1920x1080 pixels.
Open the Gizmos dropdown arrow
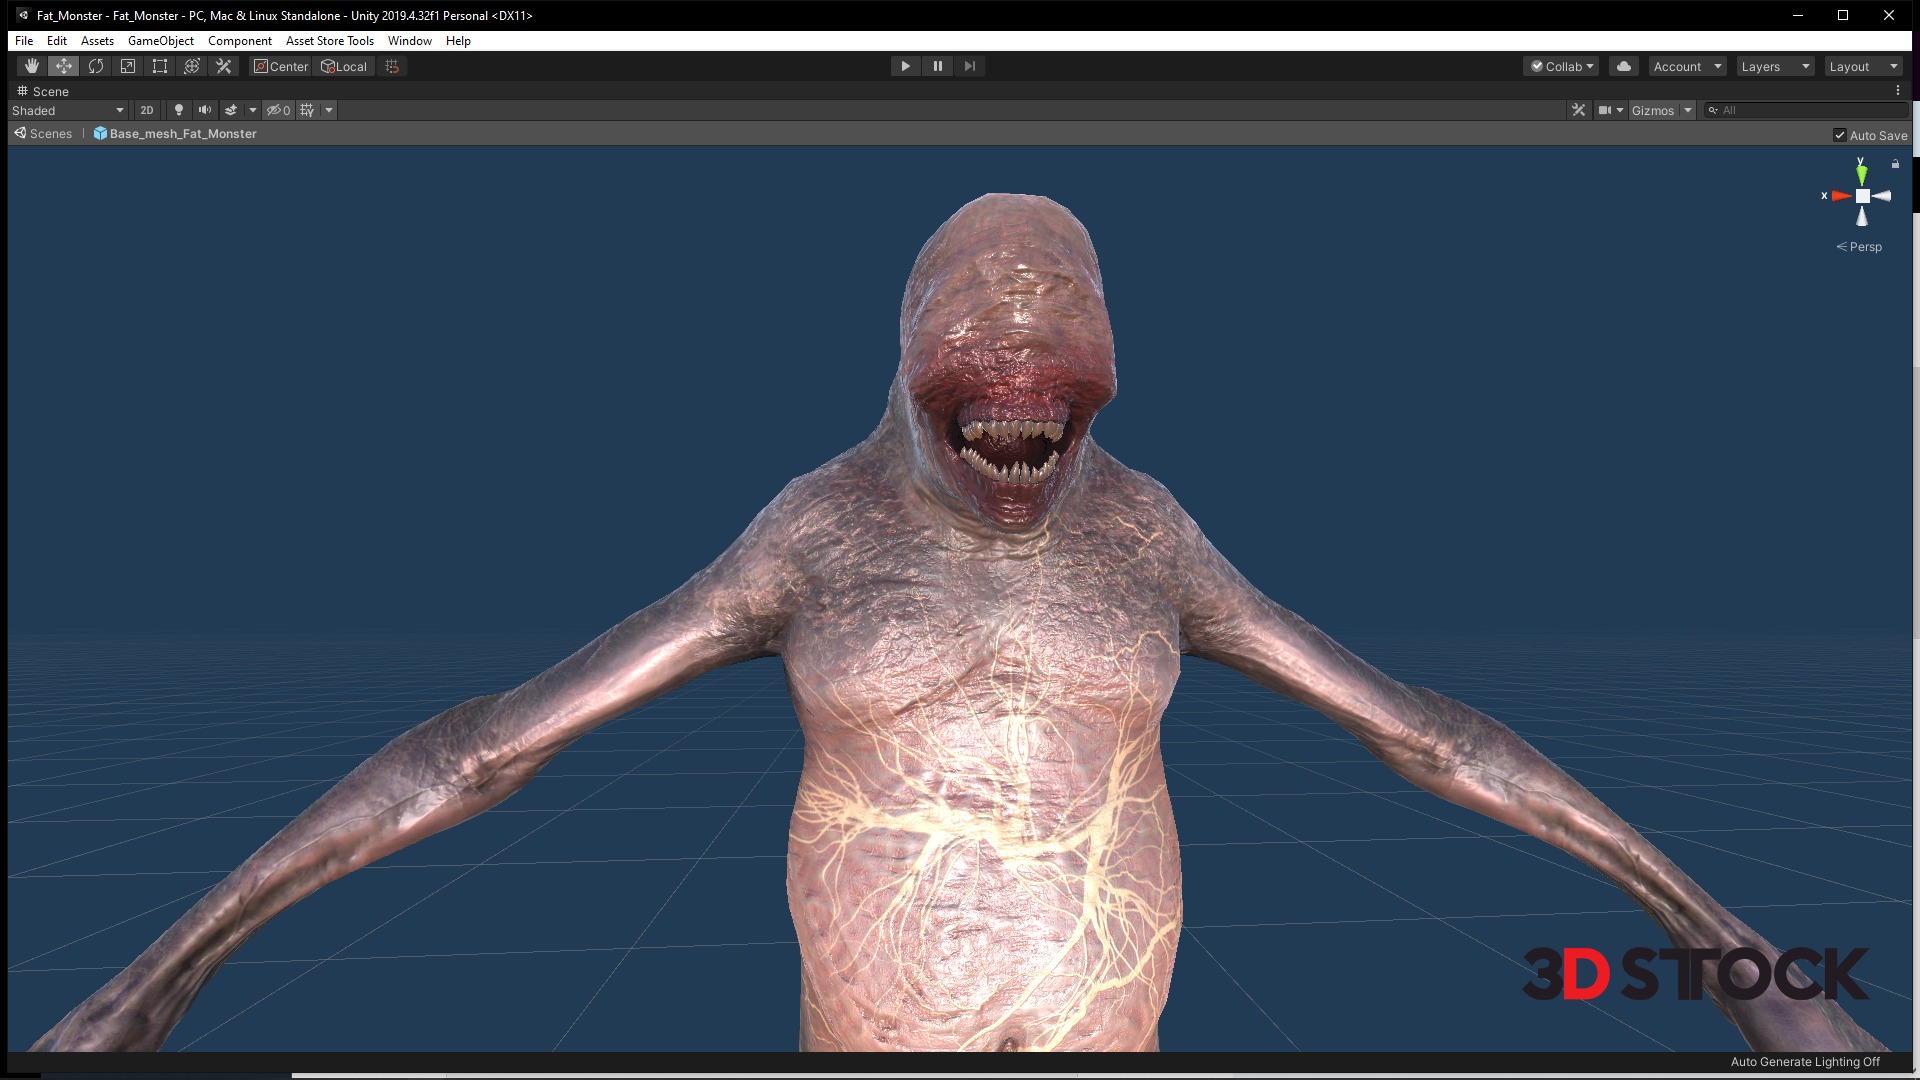click(x=1688, y=110)
